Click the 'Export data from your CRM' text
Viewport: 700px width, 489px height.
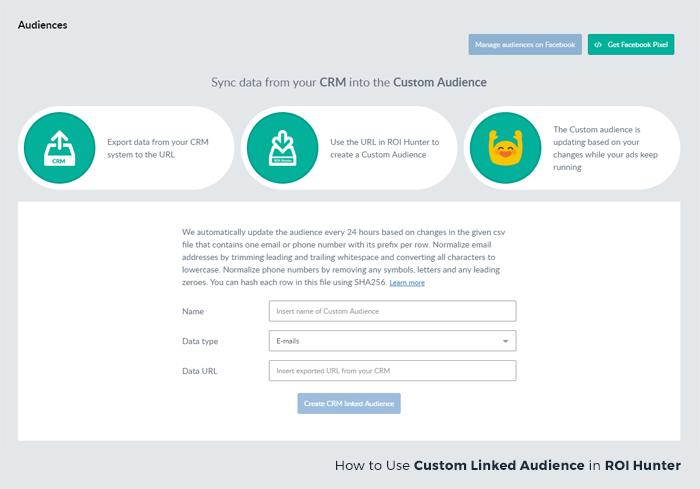coord(158,148)
